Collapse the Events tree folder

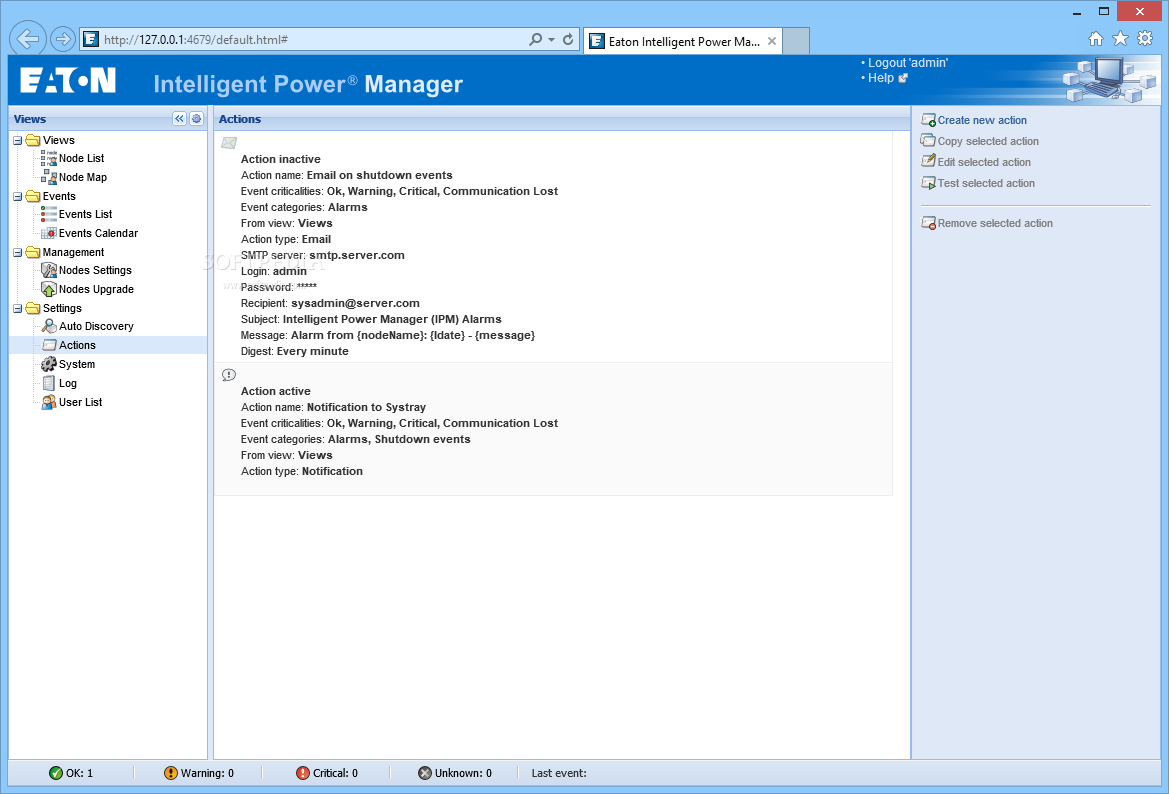click(17, 196)
